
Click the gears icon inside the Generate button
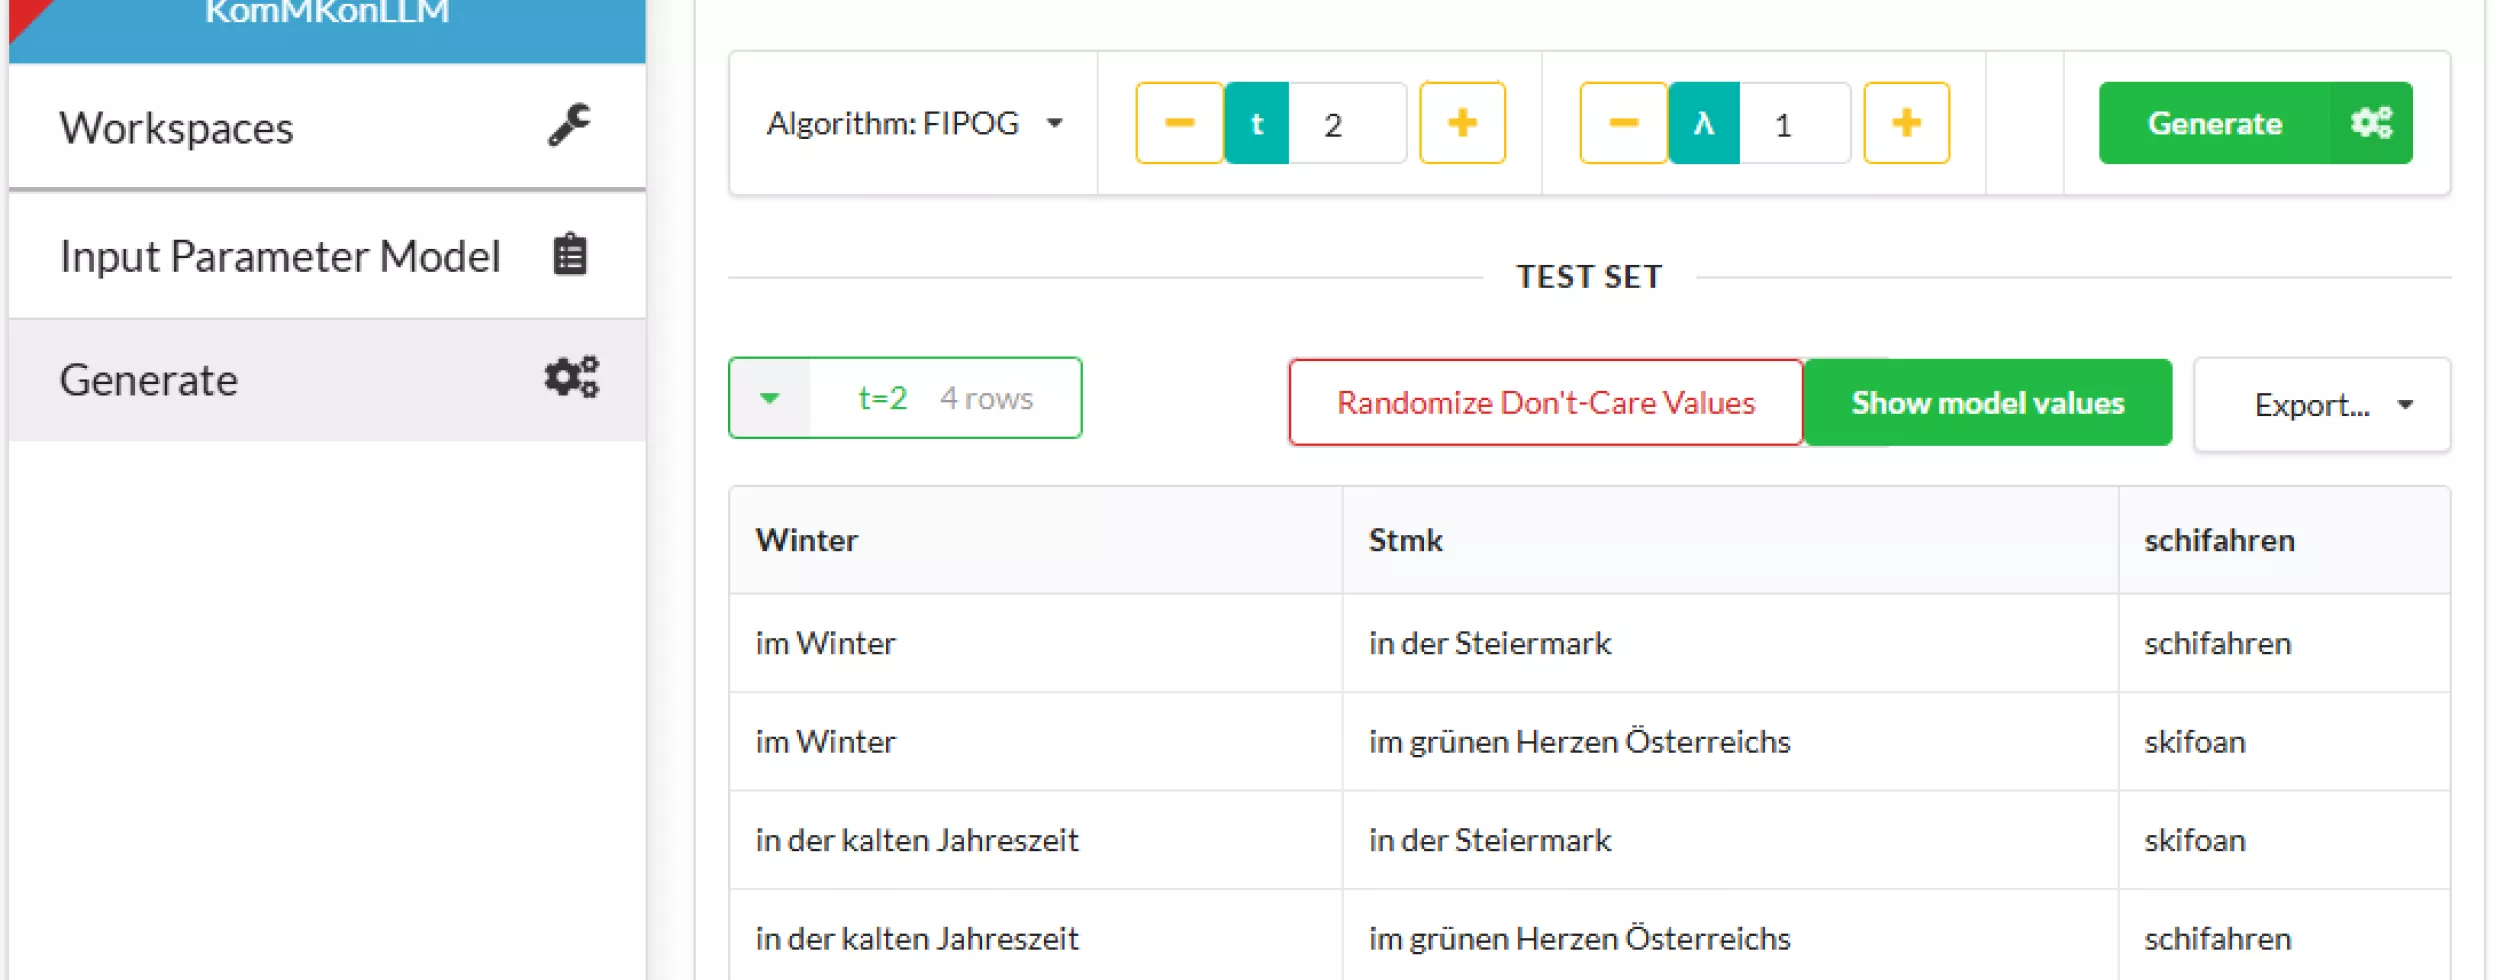click(x=2371, y=122)
